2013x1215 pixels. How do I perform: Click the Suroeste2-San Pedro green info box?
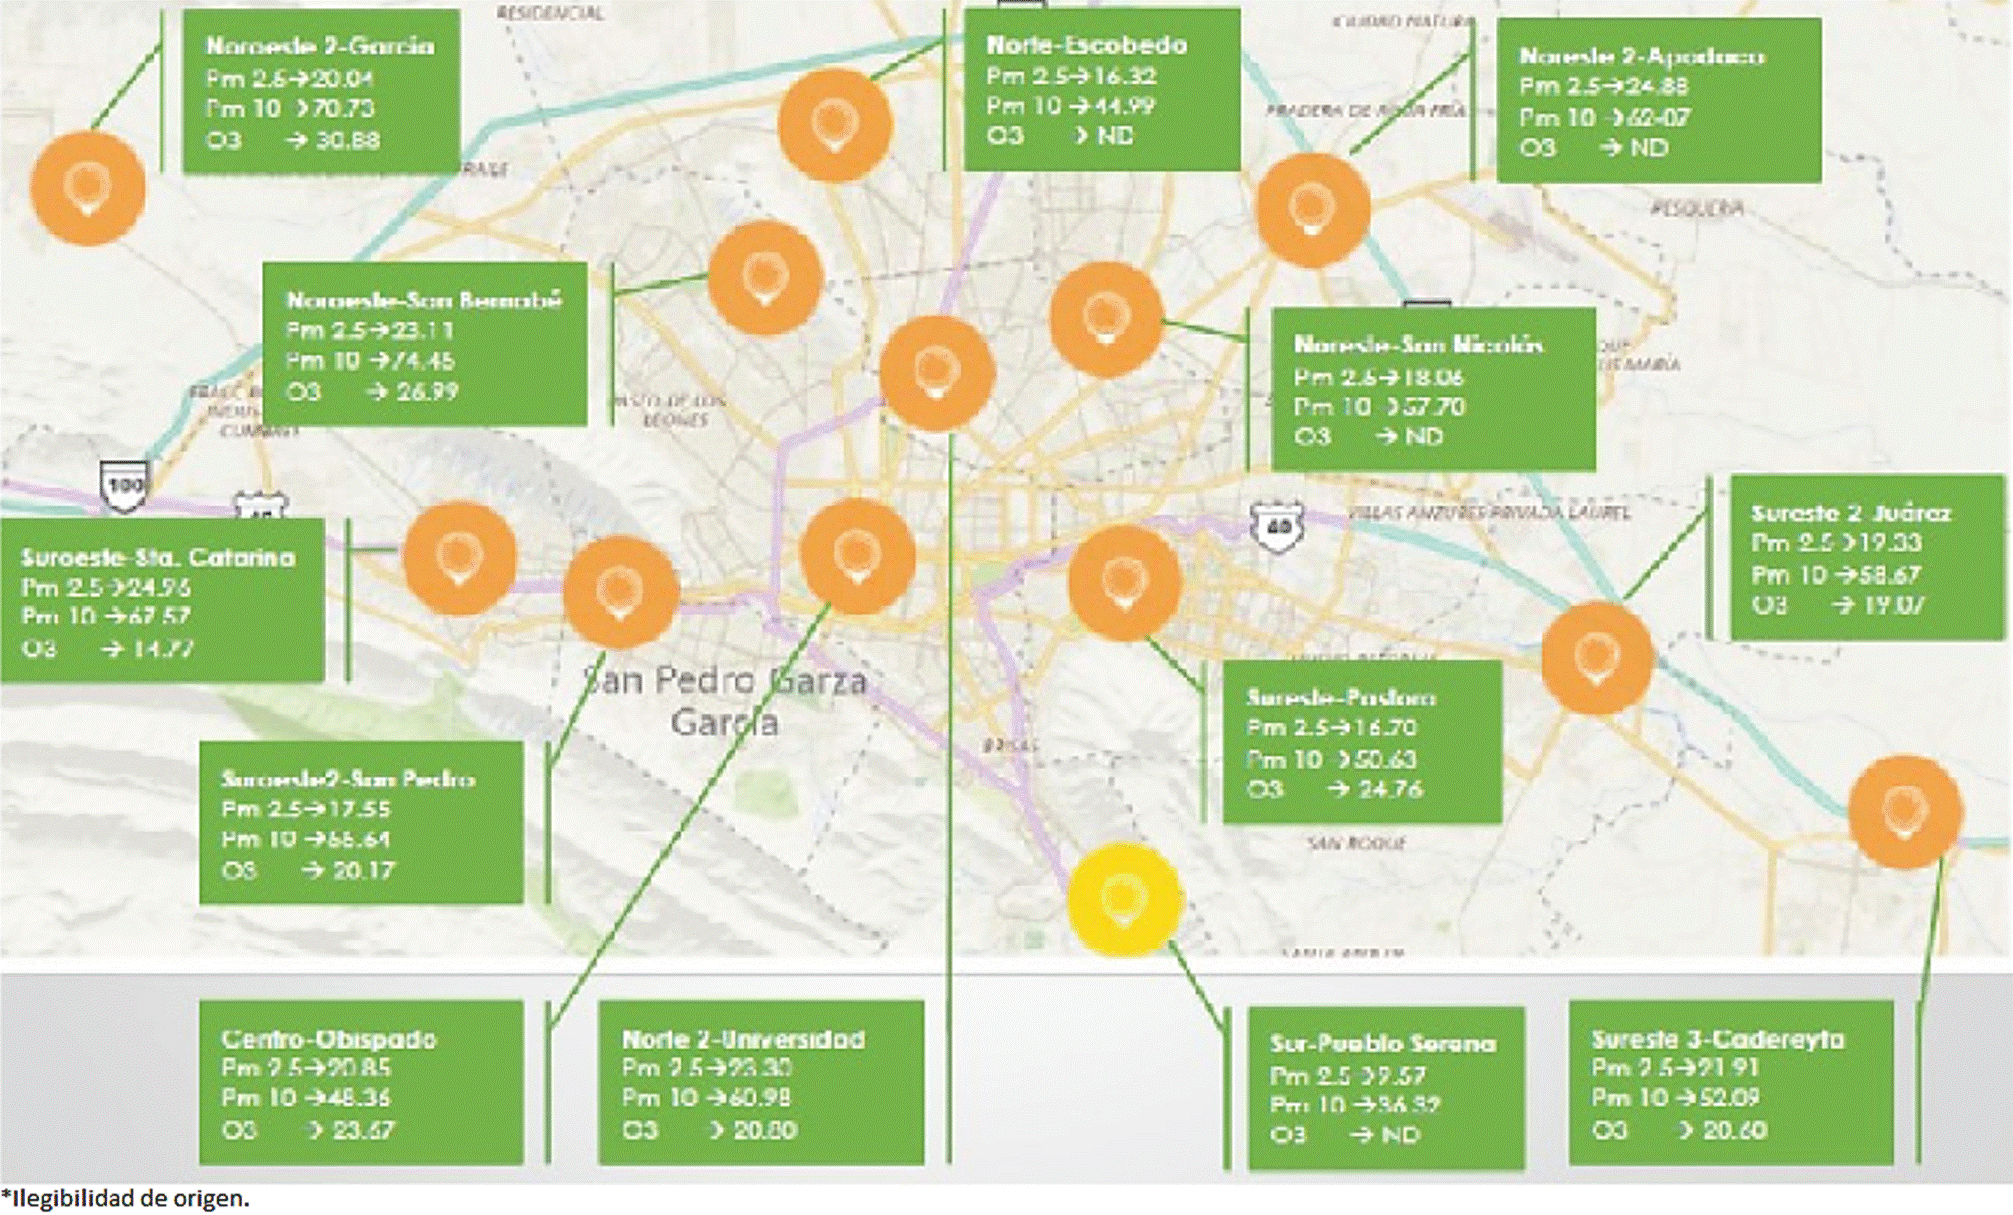pos(361,823)
